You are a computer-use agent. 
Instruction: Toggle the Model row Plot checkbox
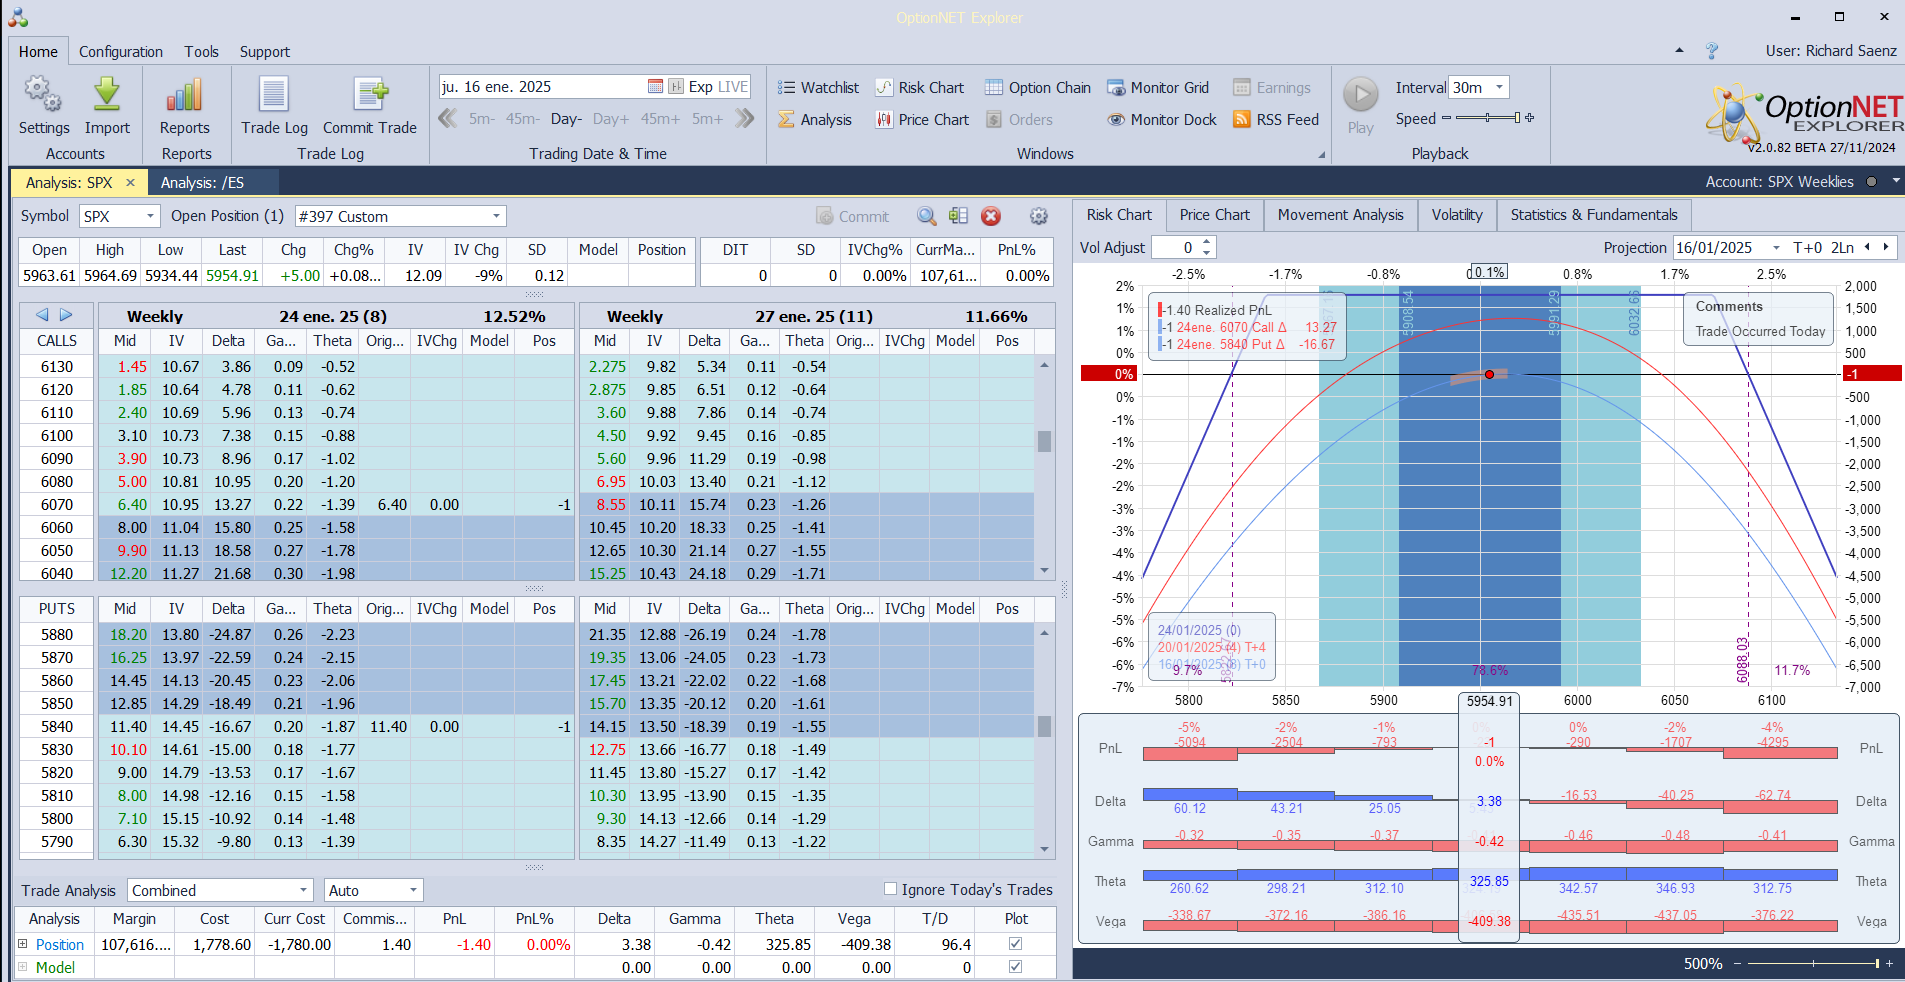[1016, 967]
